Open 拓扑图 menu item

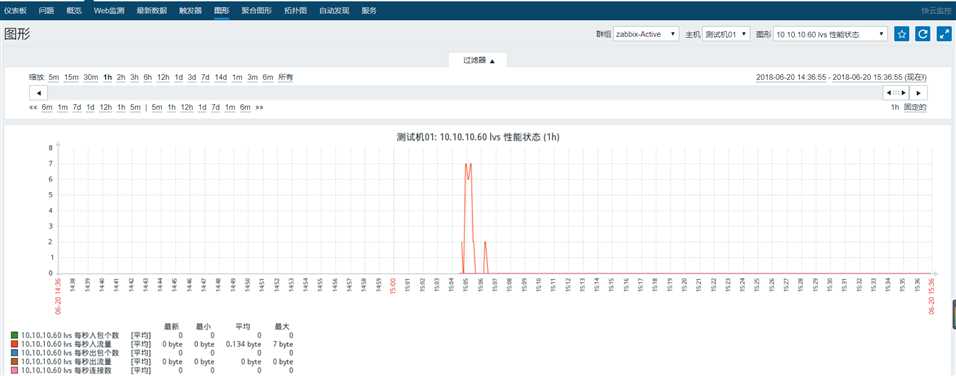[296, 10]
